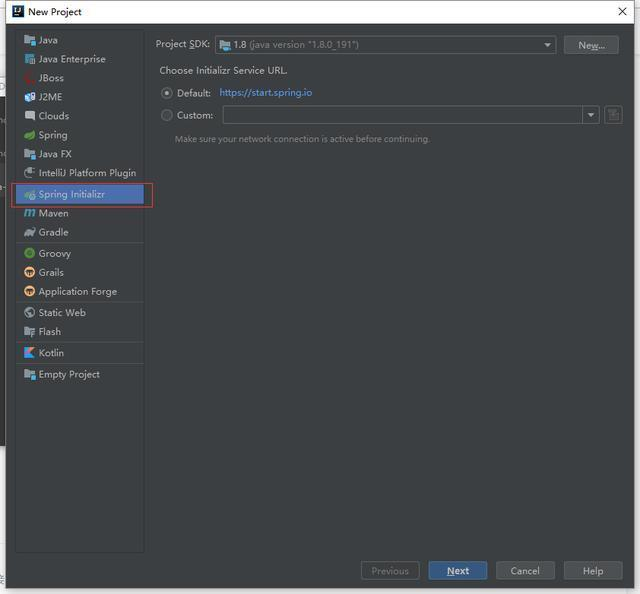Click the New... SDK button
Viewport: 640px width, 594px height.
pyautogui.click(x=591, y=45)
